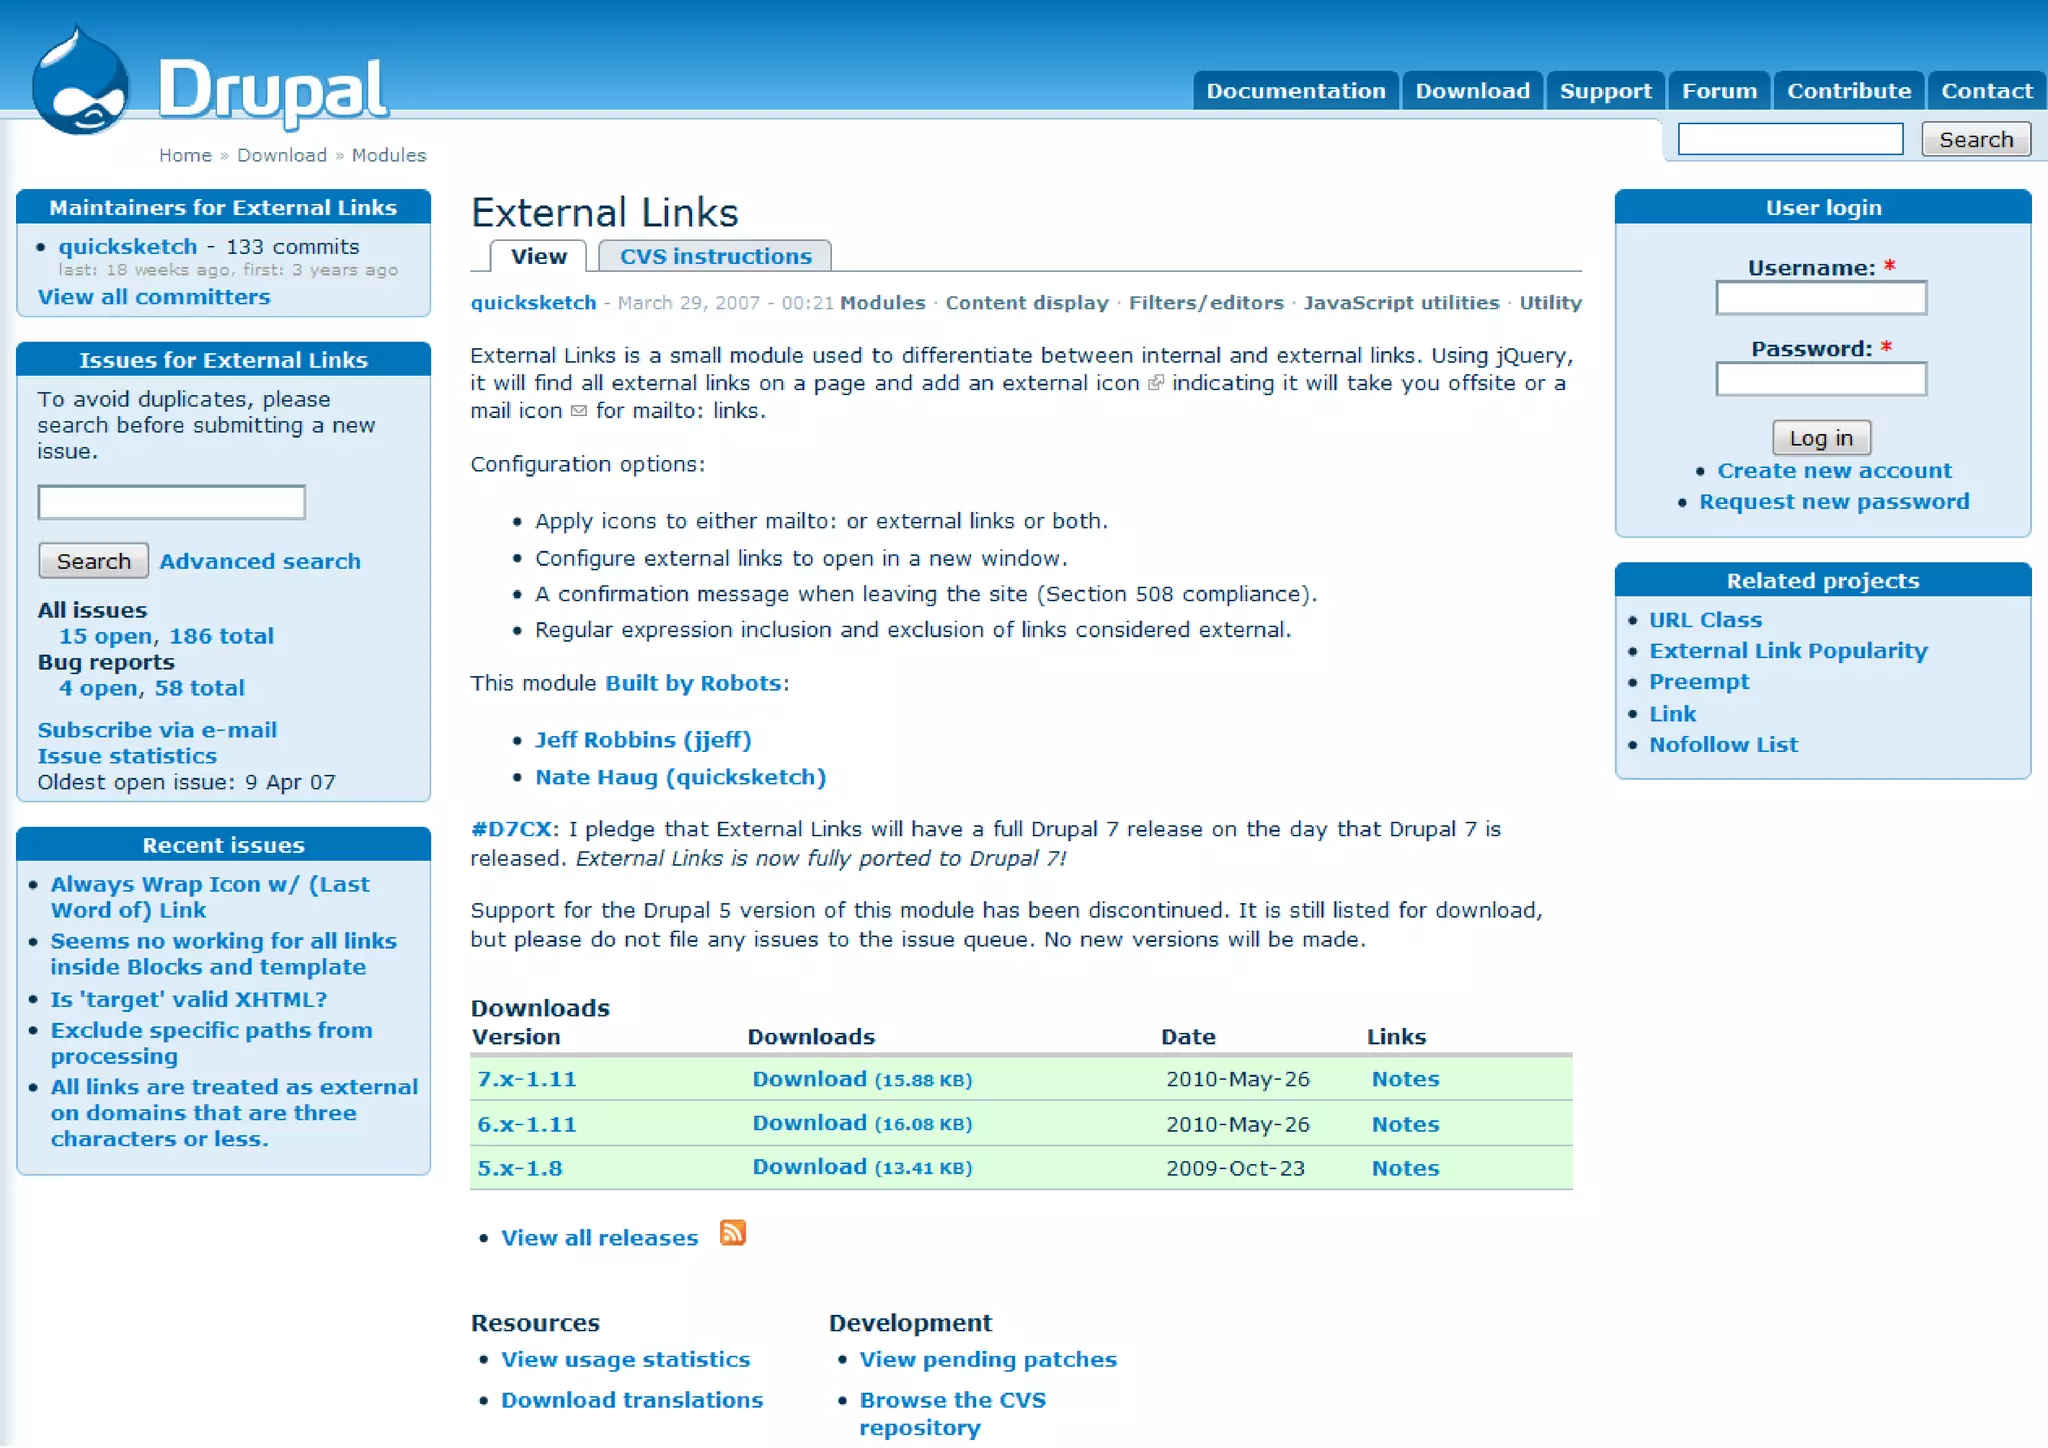Switch to the View tab
The width and height of the screenshot is (2048, 1448).
pyautogui.click(x=538, y=256)
